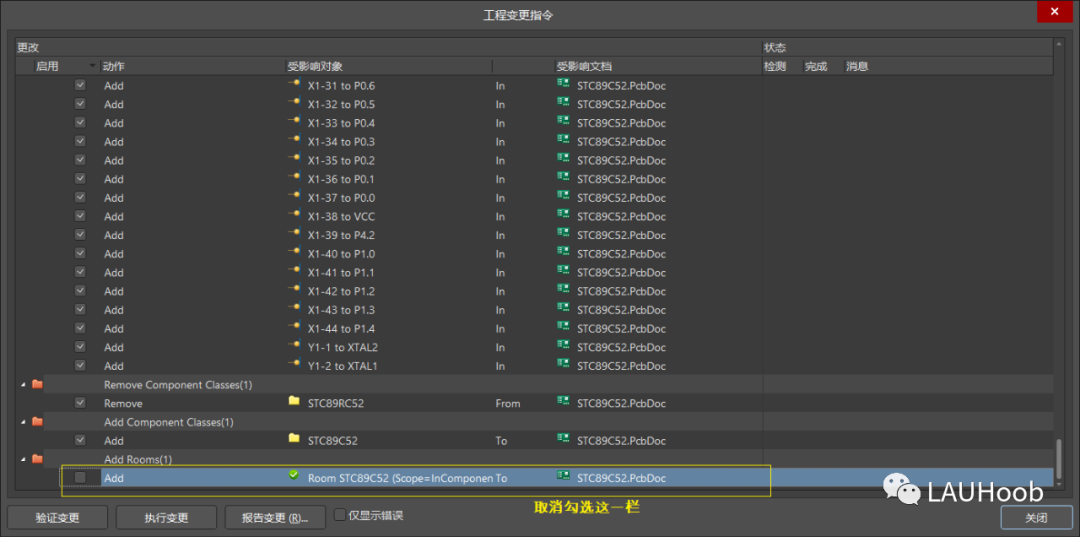The height and width of the screenshot is (537, 1080).
Task: Uncheck the enable box for Remove STC89RC52
Action: [x=81, y=402]
